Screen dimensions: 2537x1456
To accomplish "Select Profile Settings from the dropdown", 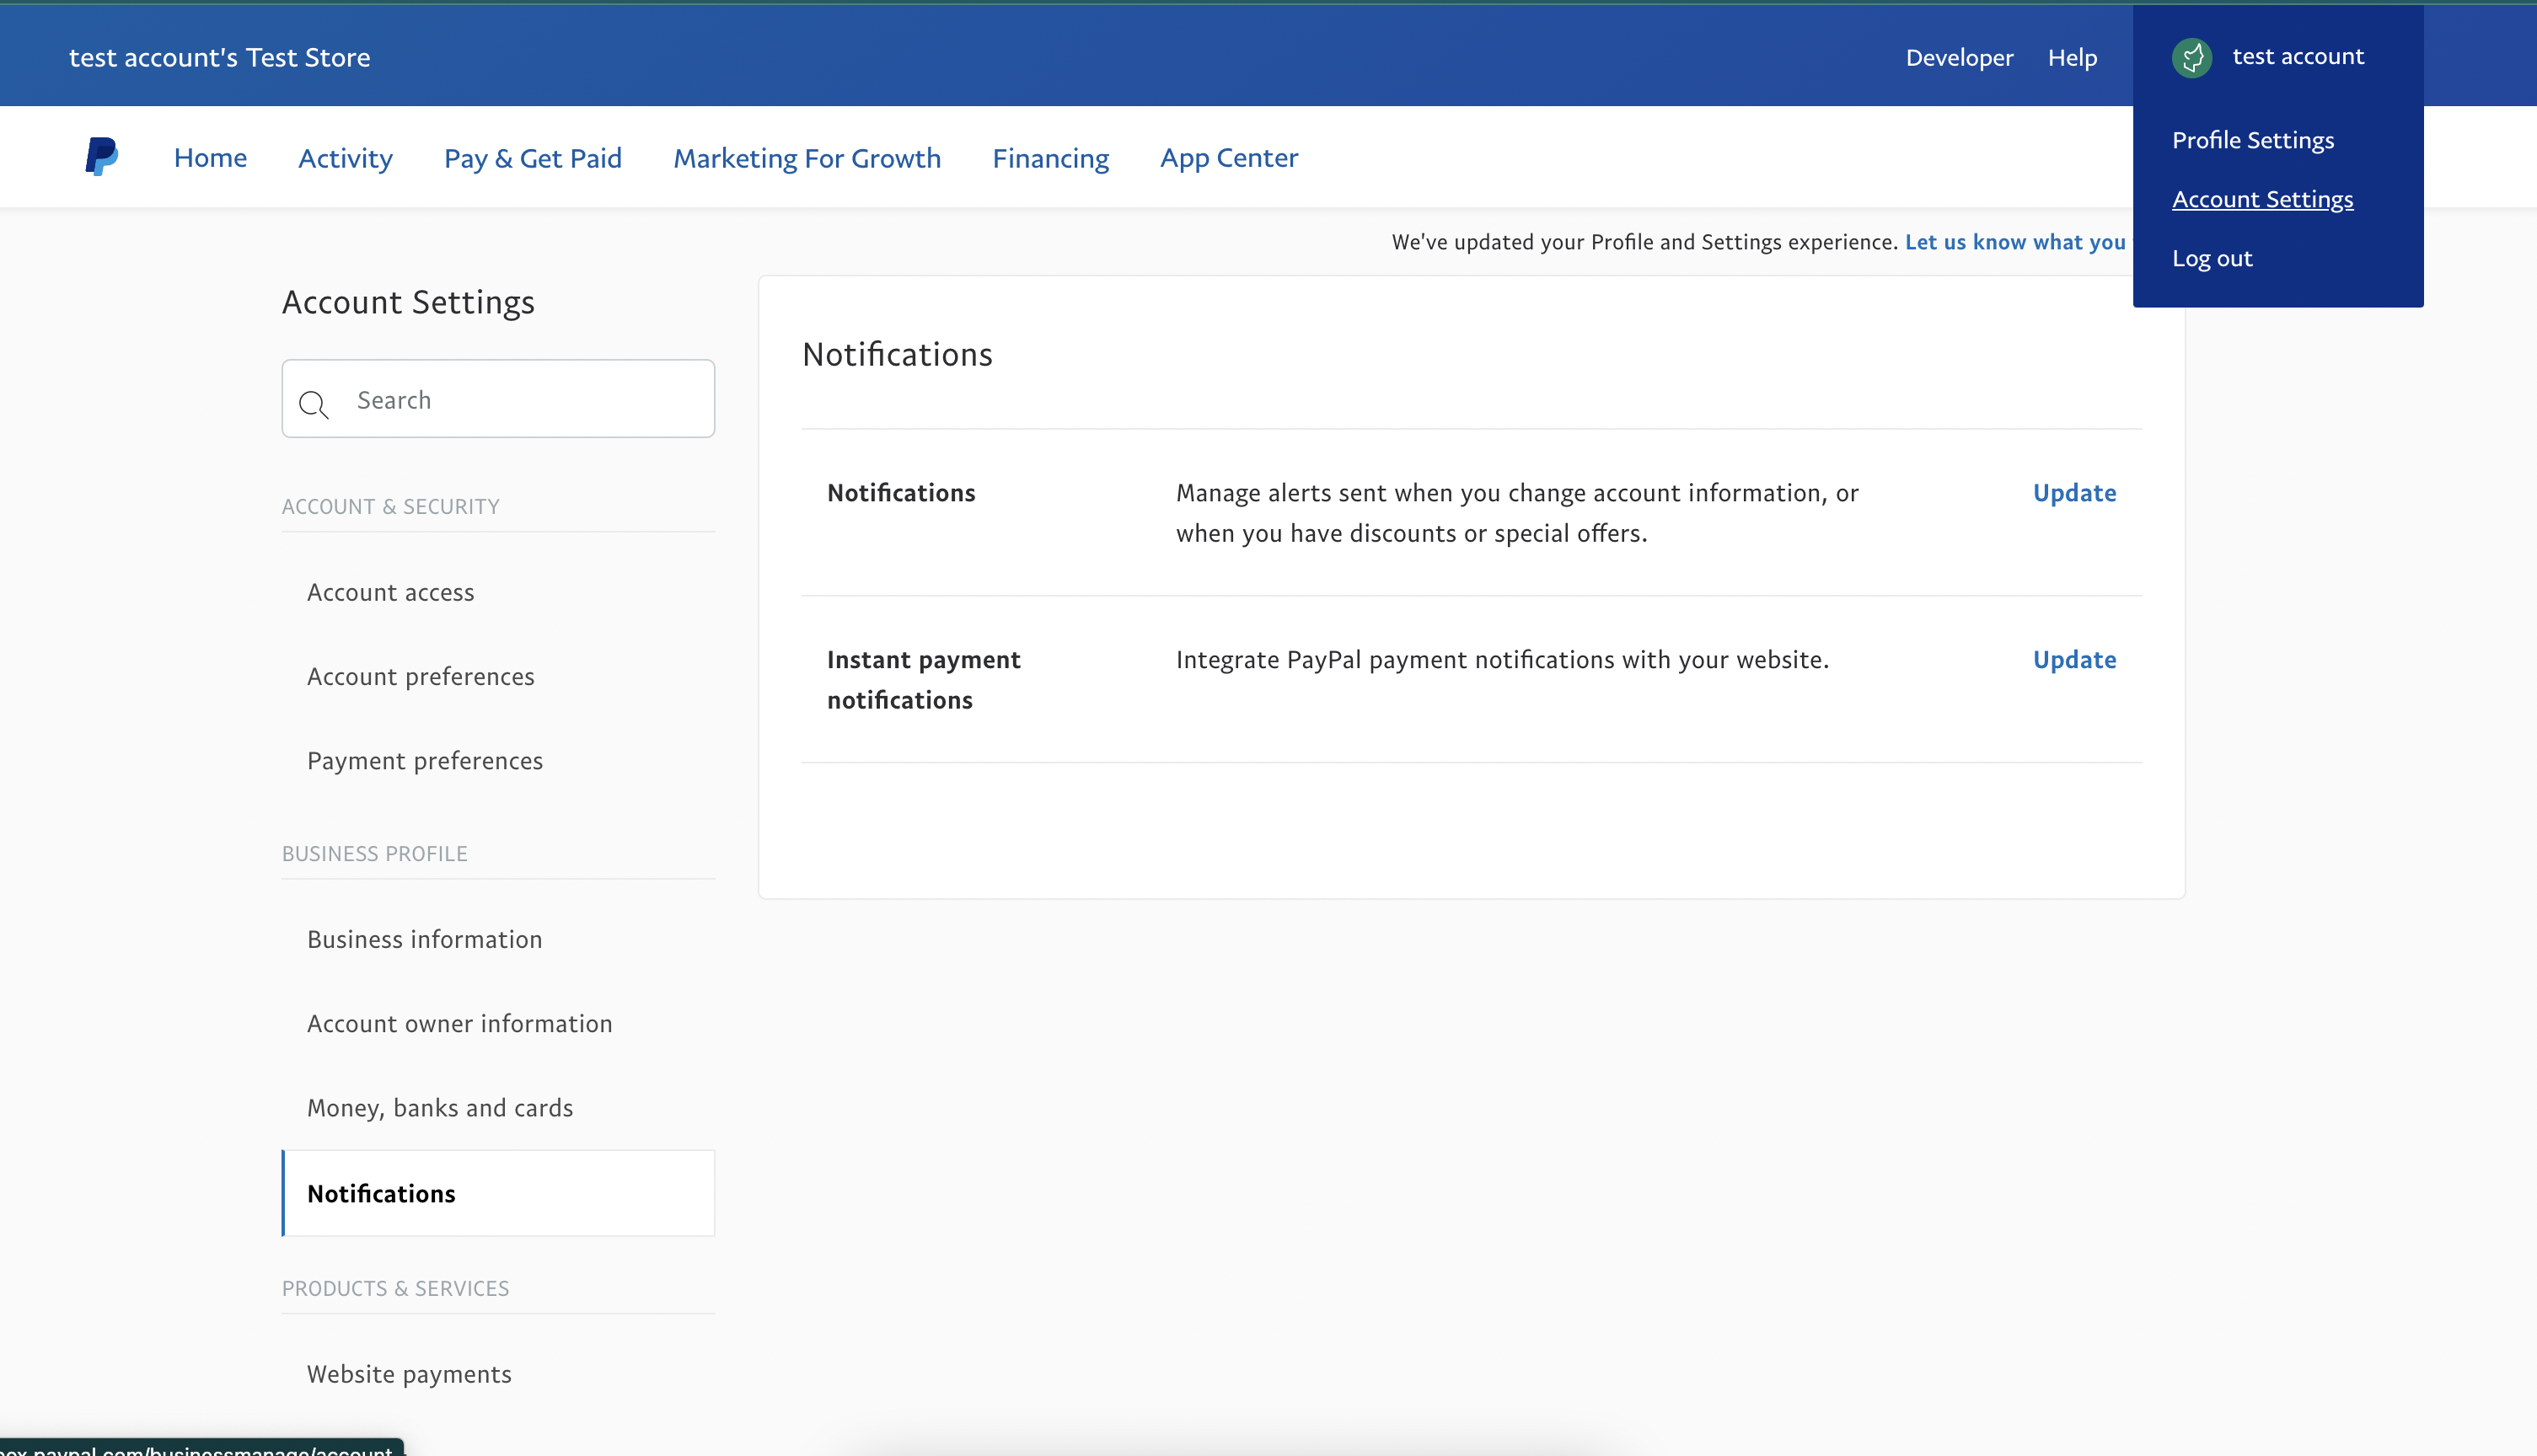I will [x=2252, y=140].
